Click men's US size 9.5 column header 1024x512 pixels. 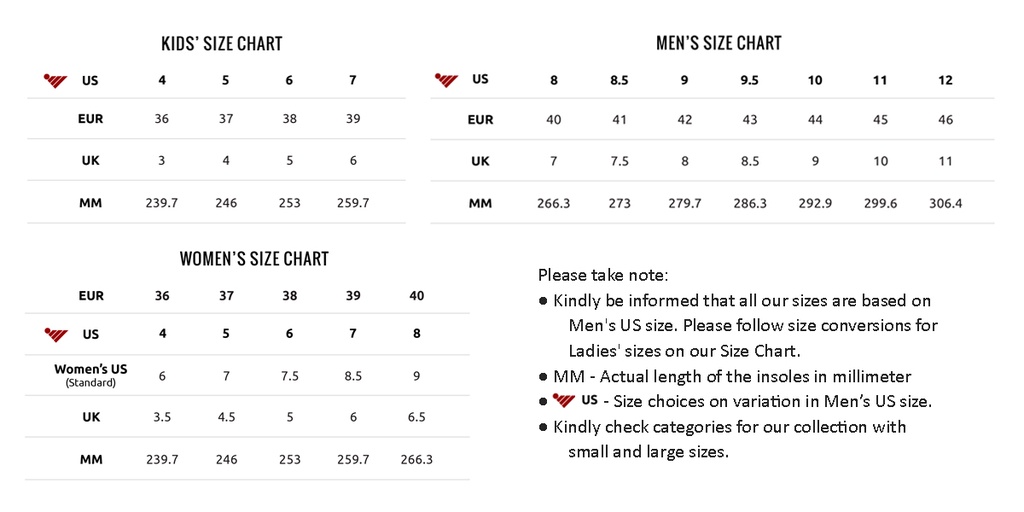749,80
